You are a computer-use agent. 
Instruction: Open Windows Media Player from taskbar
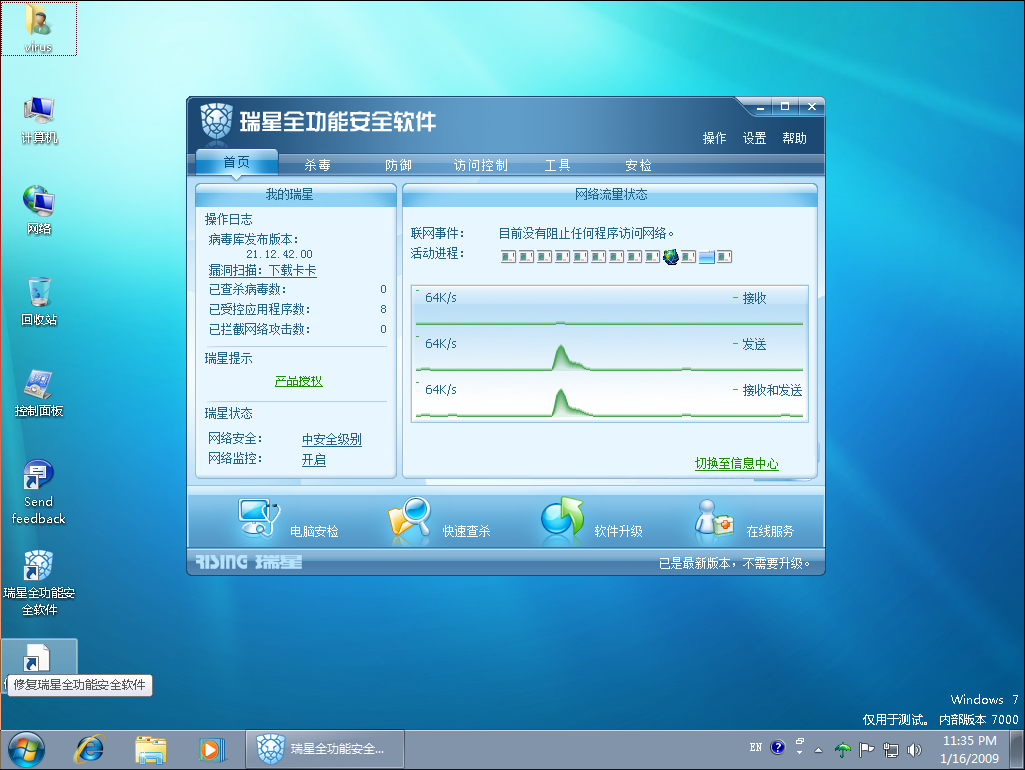click(x=210, y=748)
